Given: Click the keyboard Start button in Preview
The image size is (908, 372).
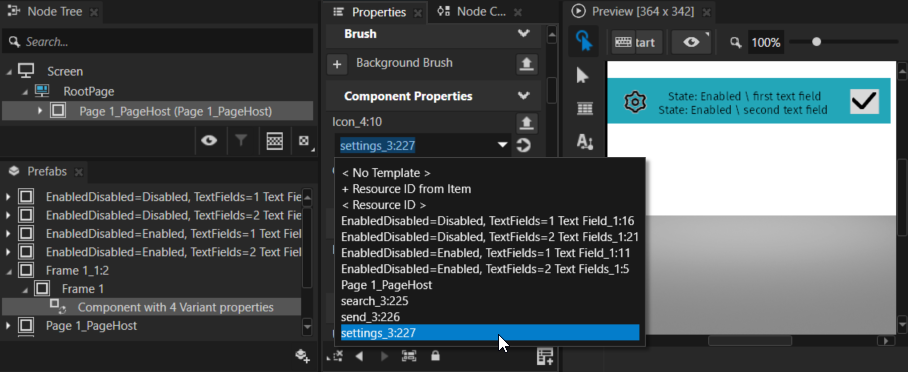Looking at the screenshot, I should point(636,42).
